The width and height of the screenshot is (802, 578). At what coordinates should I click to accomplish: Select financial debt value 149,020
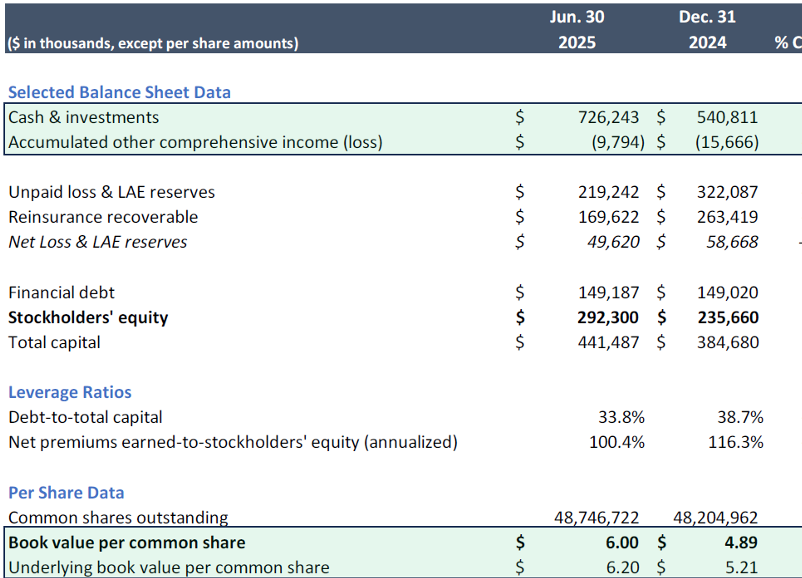727,292
